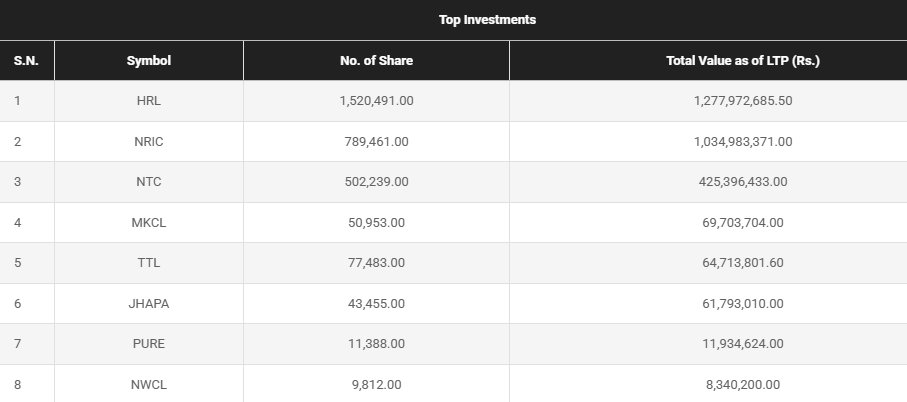
Task: Select the HRL symbol cell
Action: point(149,101)
